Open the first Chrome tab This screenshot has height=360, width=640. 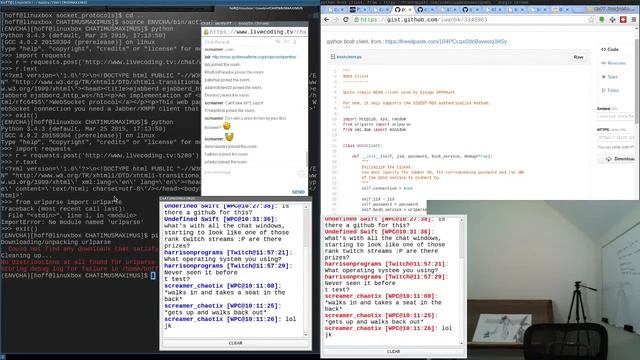point(336,9)
